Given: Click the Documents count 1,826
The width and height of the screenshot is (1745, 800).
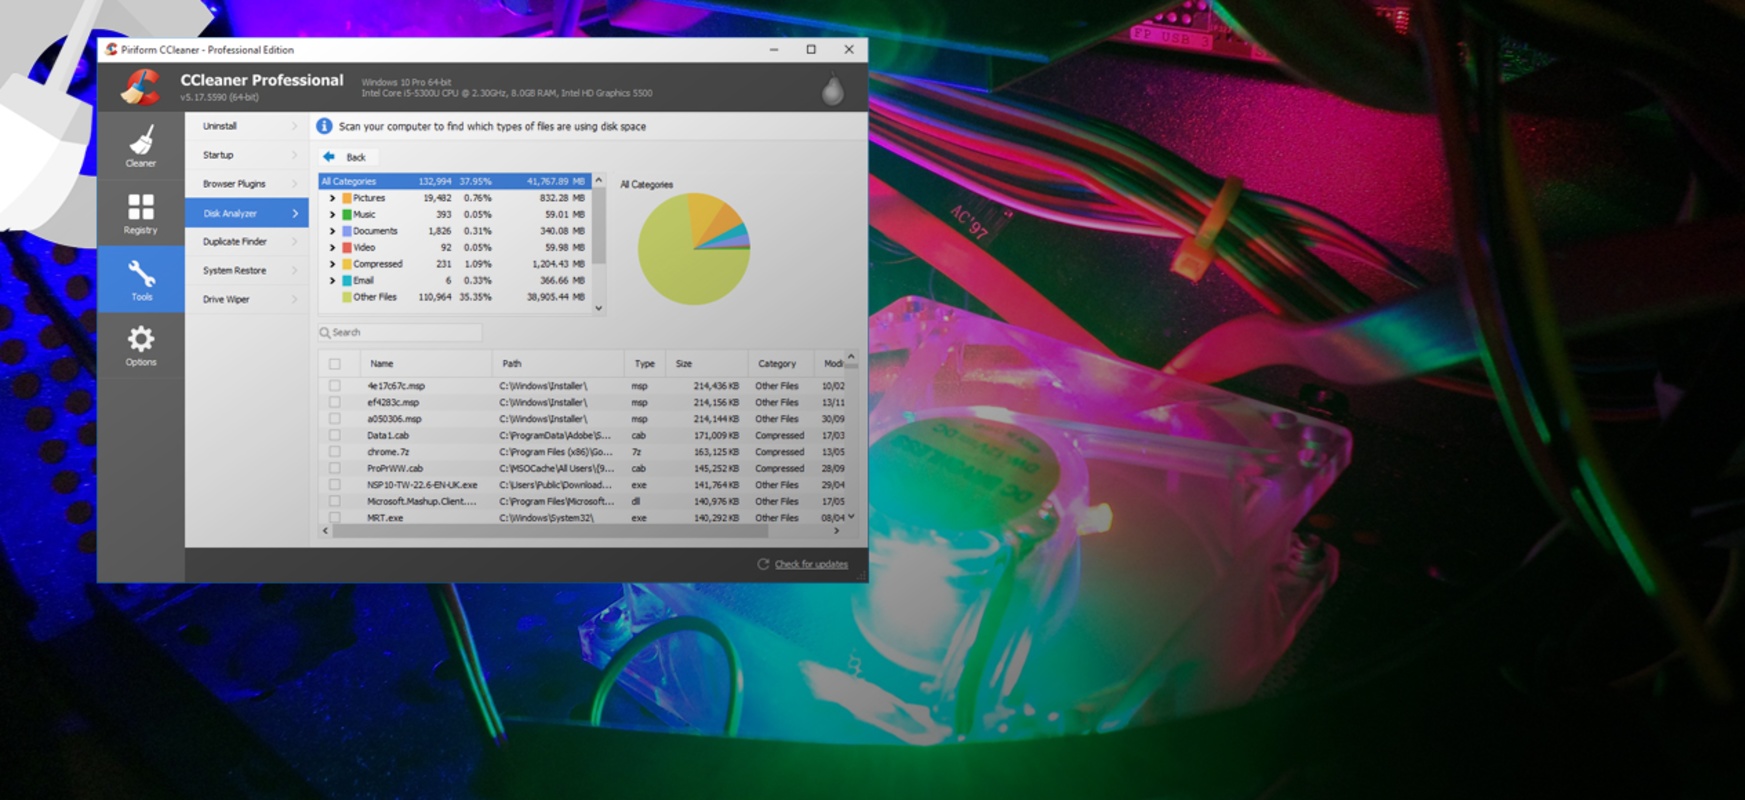Looking at the screenshot, I should [x=439, y=231].
